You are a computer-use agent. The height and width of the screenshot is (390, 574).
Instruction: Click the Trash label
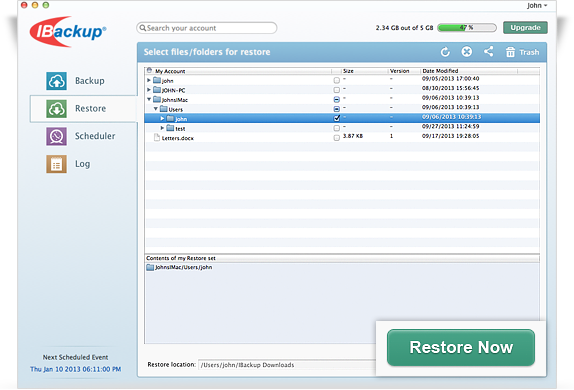point(529,52)
